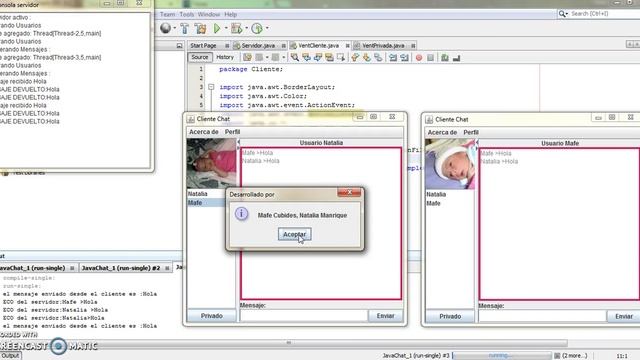Toggle Highlight Search in the editor toolbar
The width and height of the screenshot is (640, 360).
point(329,58)
